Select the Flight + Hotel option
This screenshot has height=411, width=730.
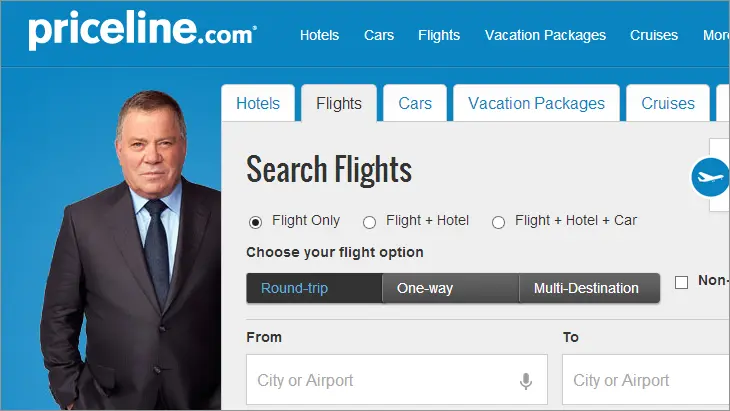pos(369,222)
